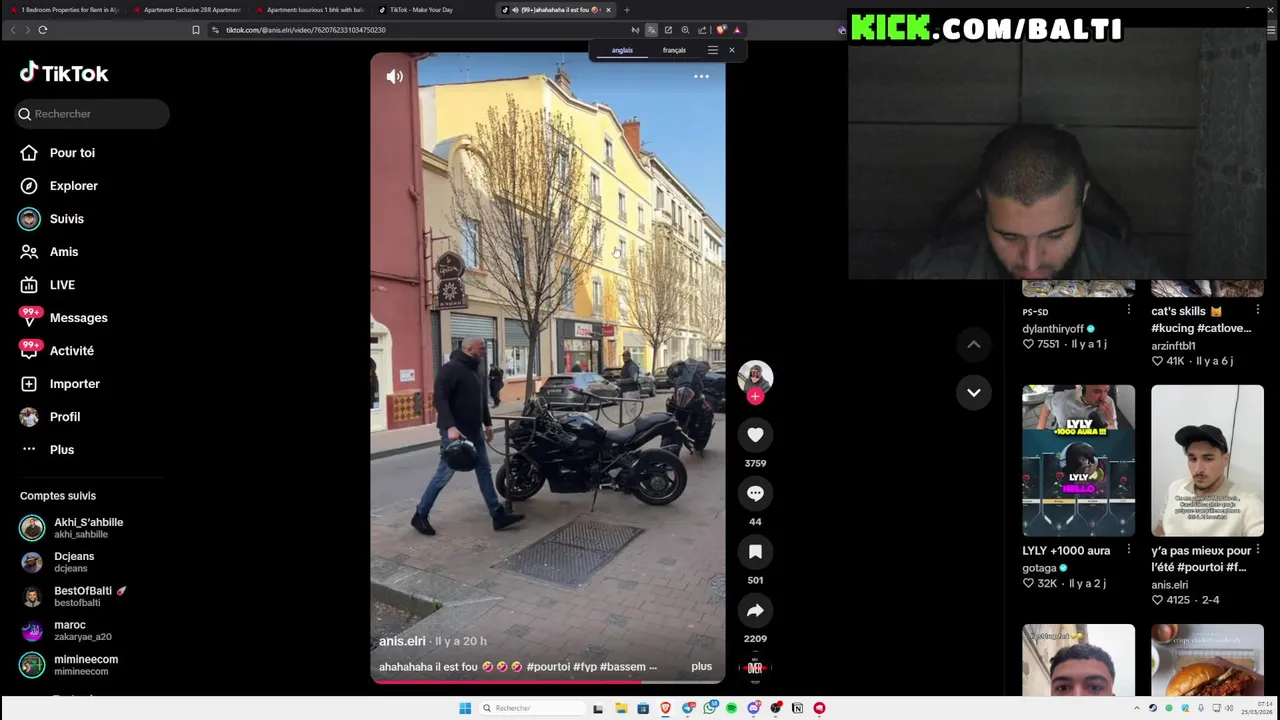Open Notion from the taskbar
The width and height of the screenshot is (1280, 720).
tap(797, 708)
